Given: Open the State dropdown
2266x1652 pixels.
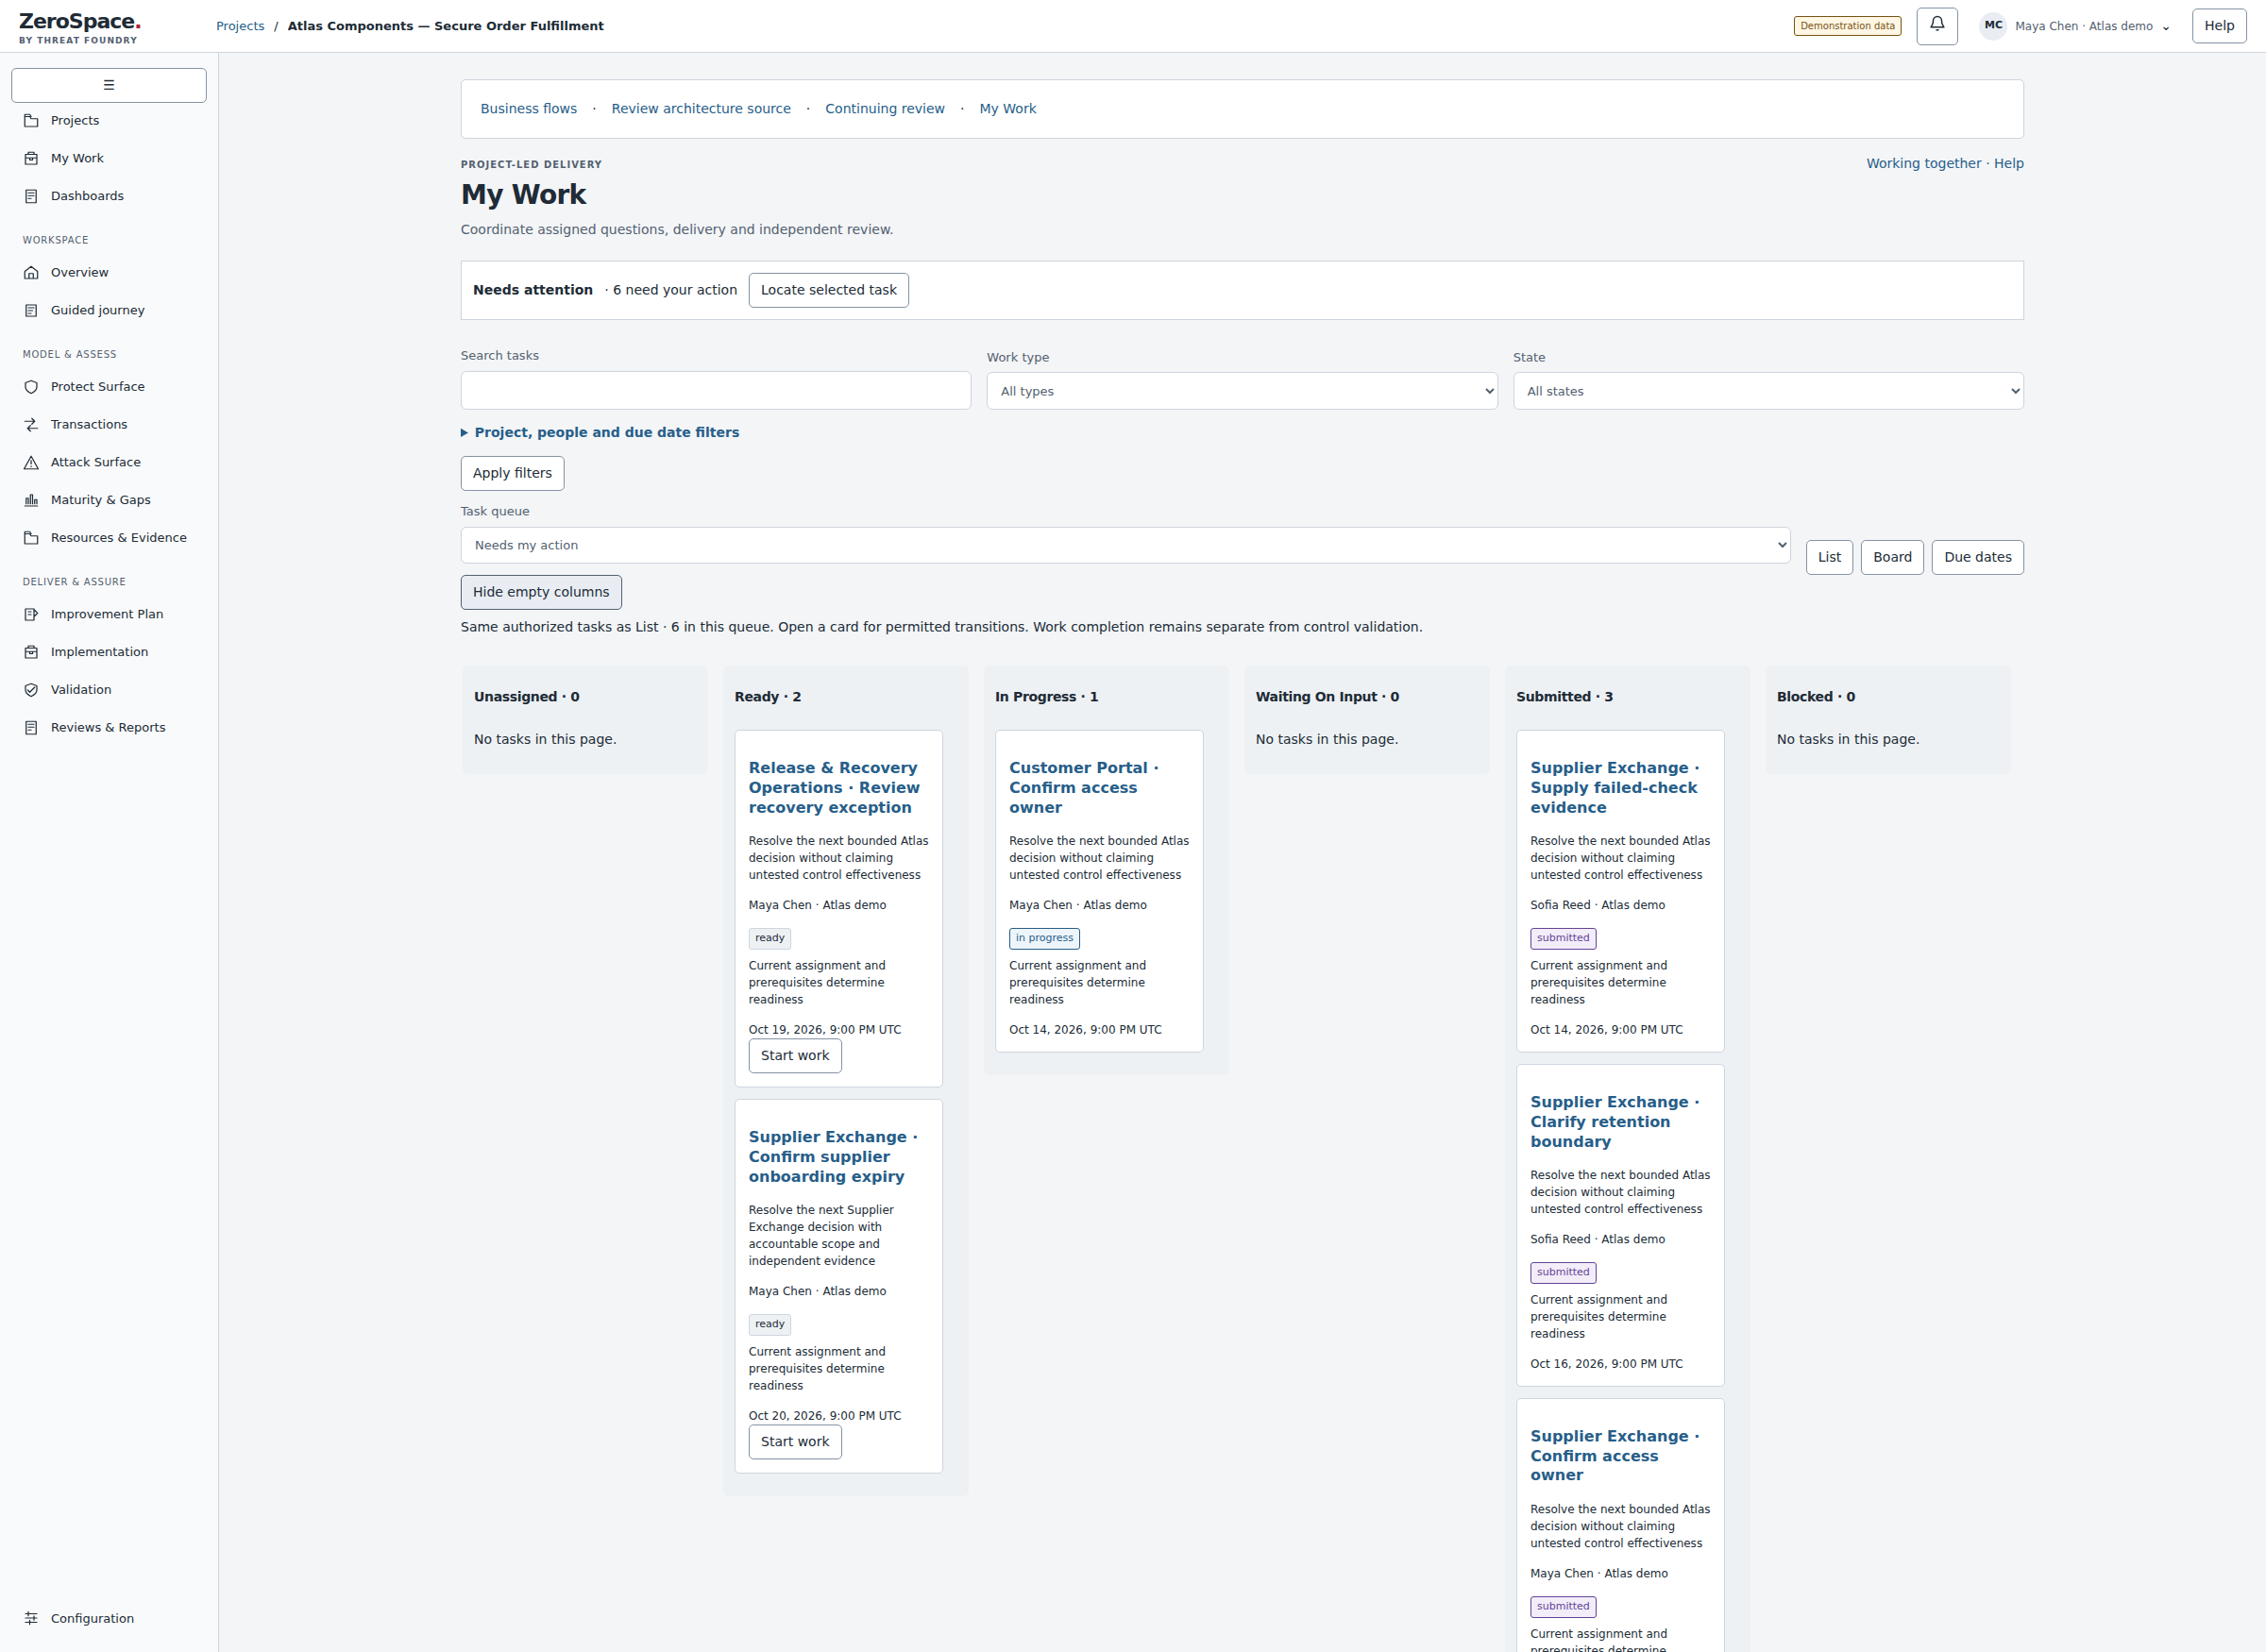Looking at the screenshot, I should [1767, 391].
